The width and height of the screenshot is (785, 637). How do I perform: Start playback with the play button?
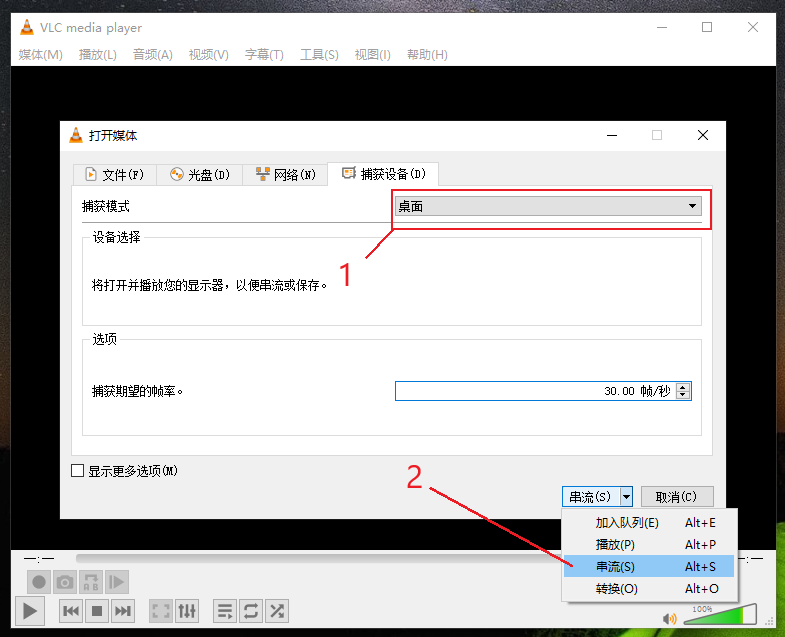[30, 611]
